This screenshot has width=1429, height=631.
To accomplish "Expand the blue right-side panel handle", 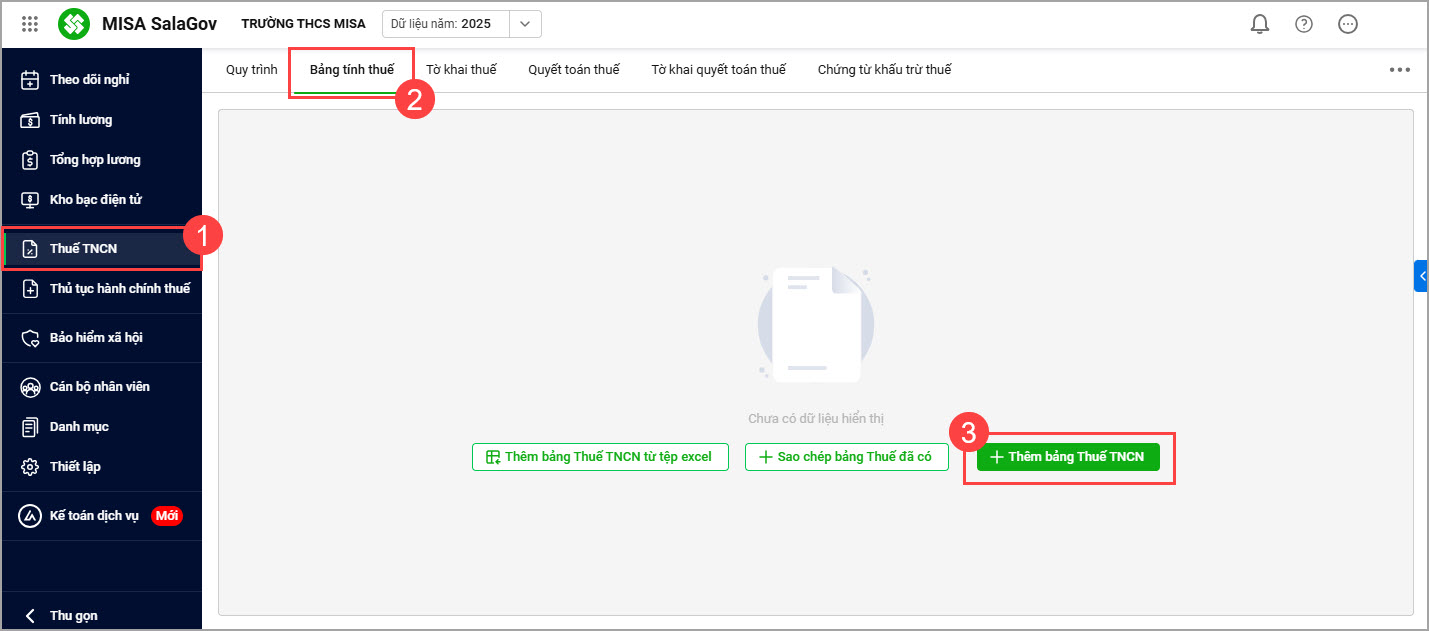I will (x=1421, y=275).
